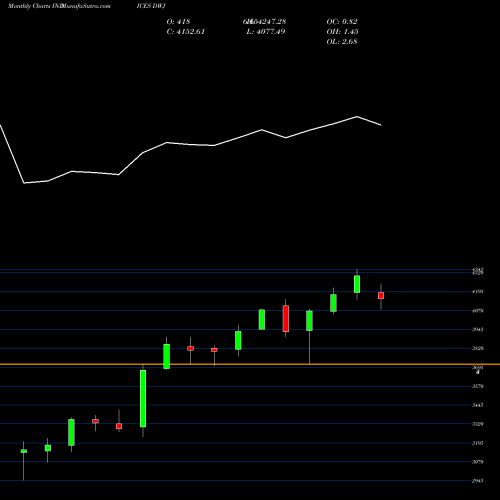Click the 'OL: 2.68' reading
The image size is (500, 500).
point(342,42)
